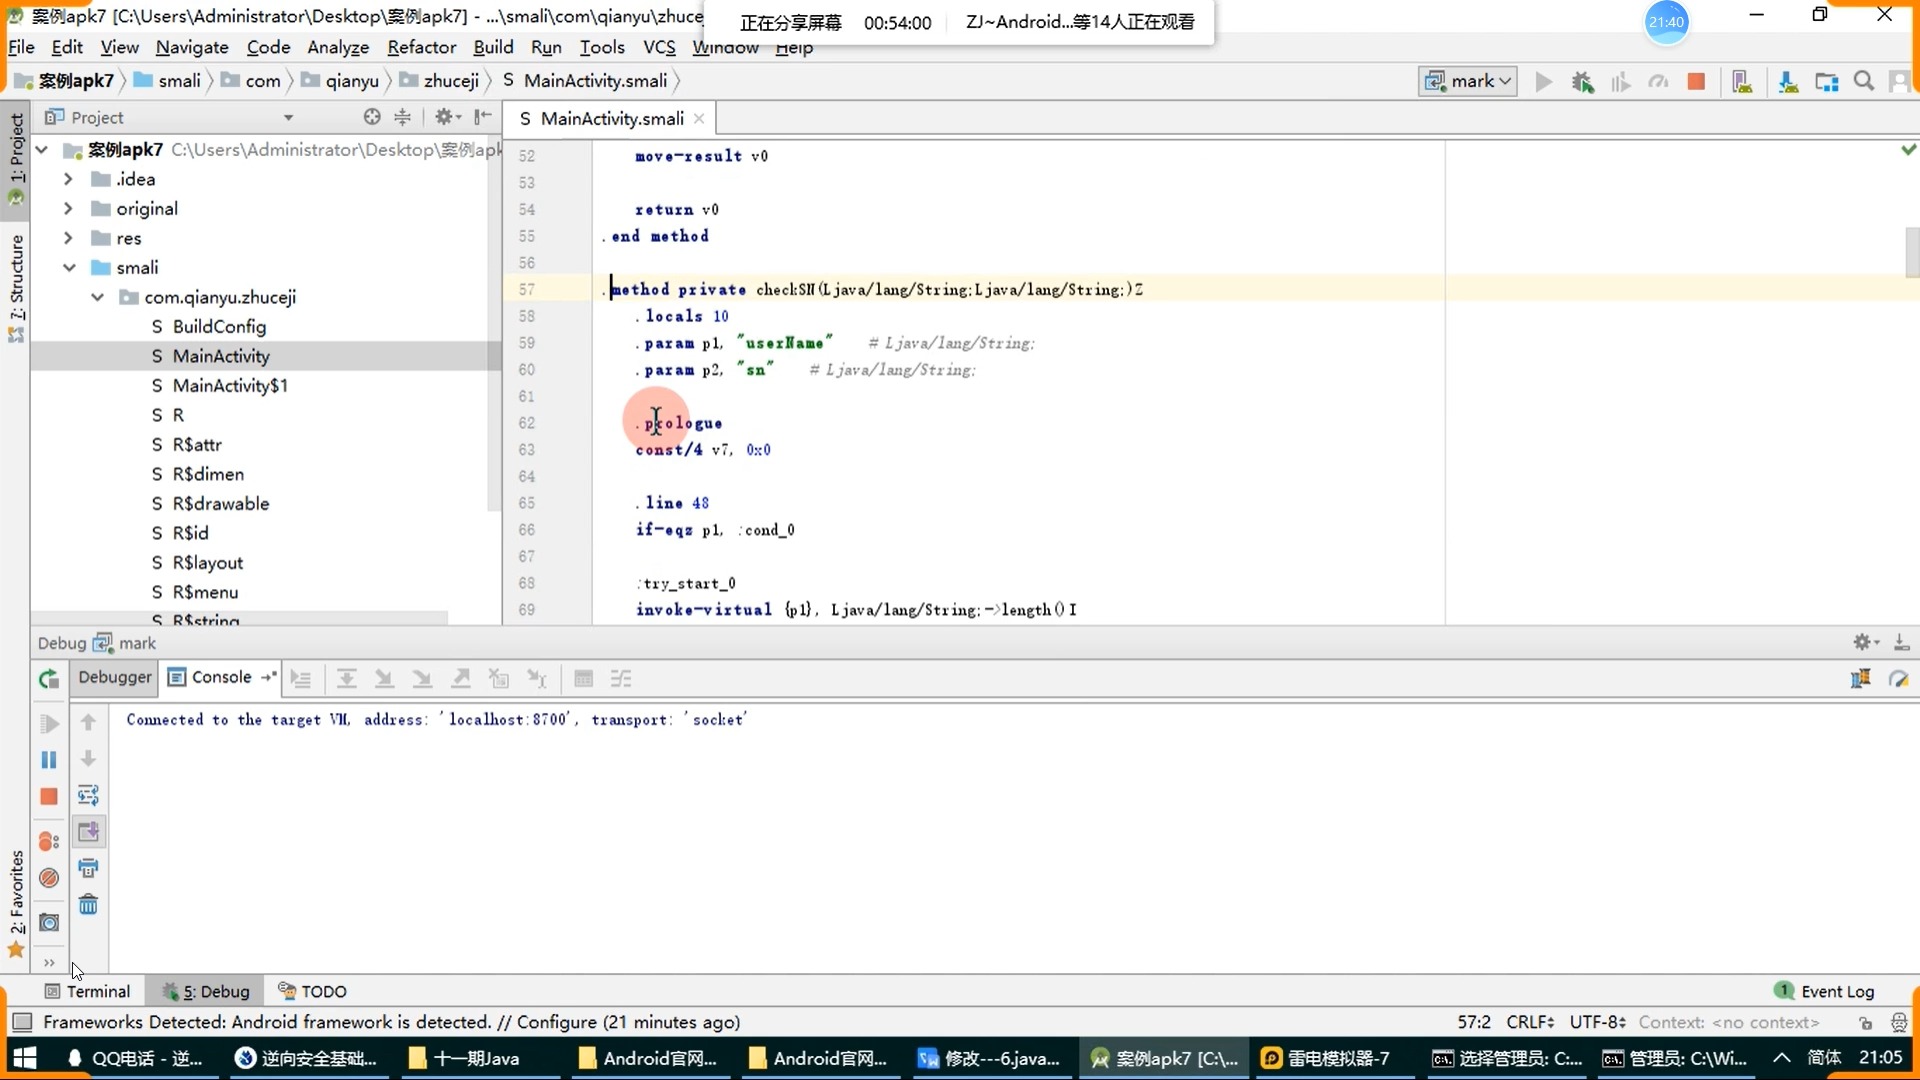Toggle Scroll to End of console
Image resolution: width=1920 pixels, height=1080 pixels.
(x=88, y=832)
